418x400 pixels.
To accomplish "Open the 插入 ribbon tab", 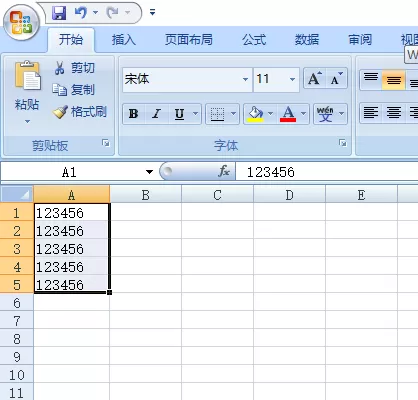I will 124,40.
